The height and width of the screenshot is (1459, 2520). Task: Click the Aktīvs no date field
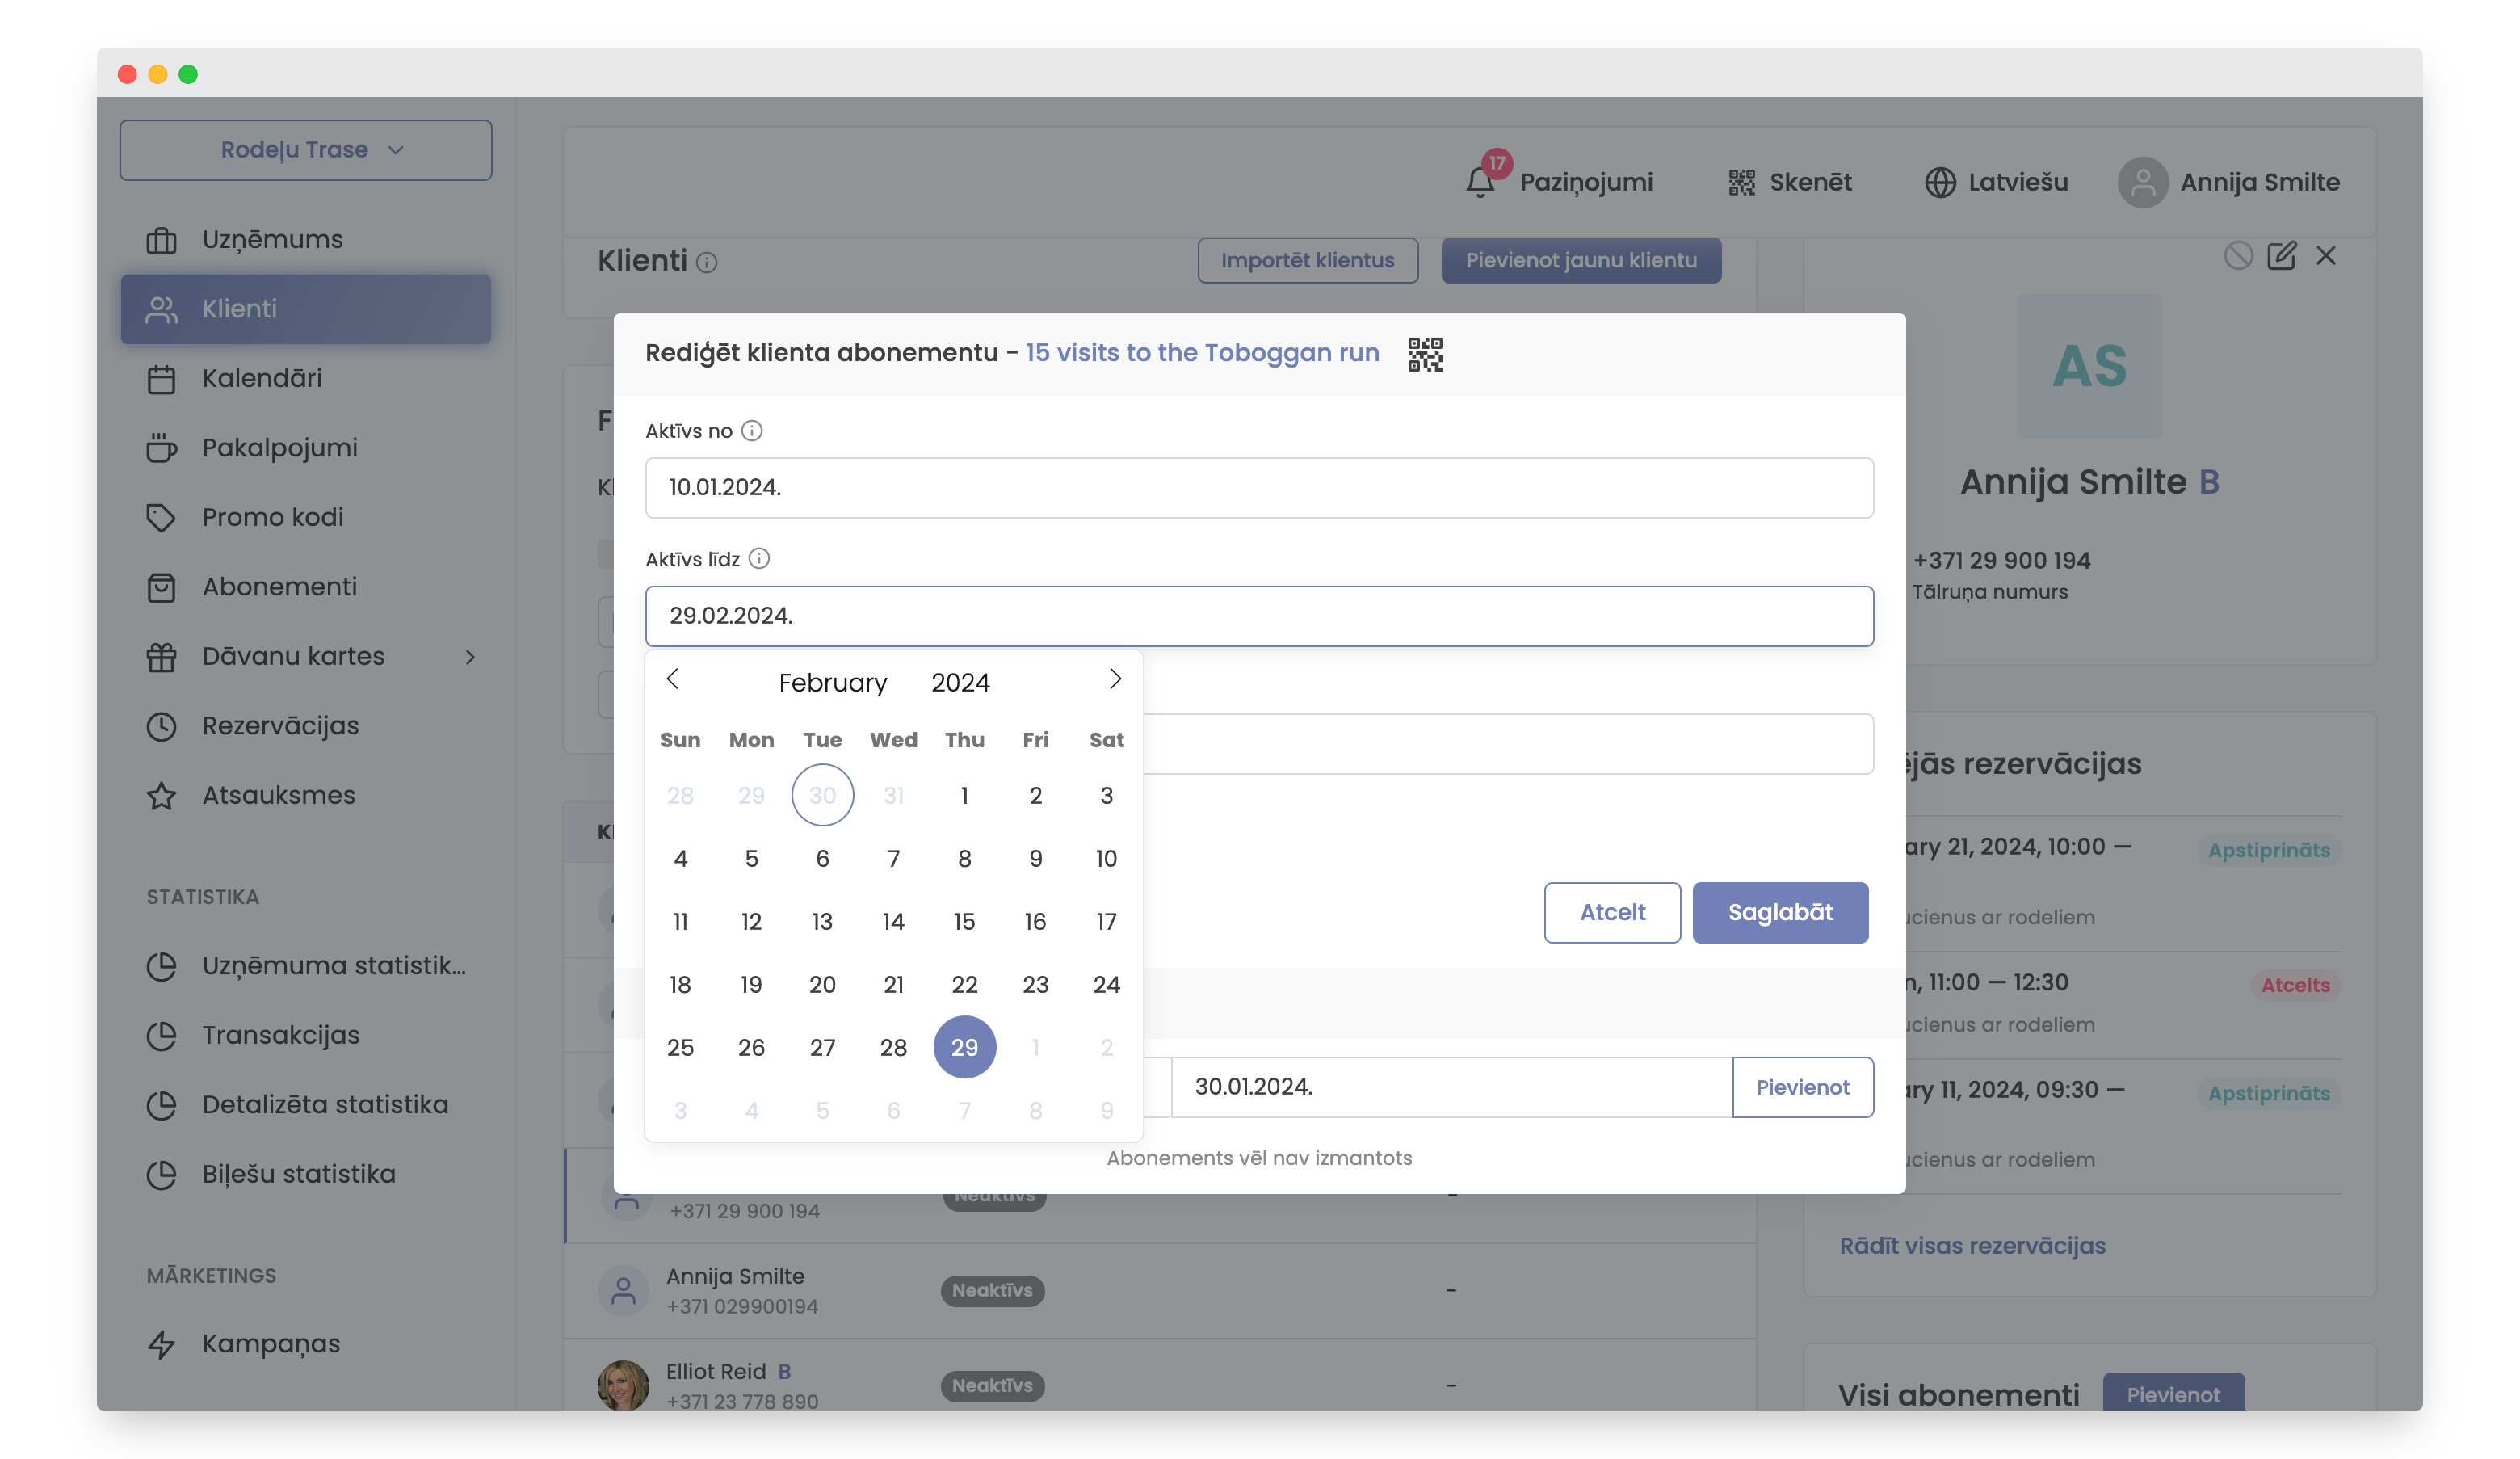[x=1258, y=488]
